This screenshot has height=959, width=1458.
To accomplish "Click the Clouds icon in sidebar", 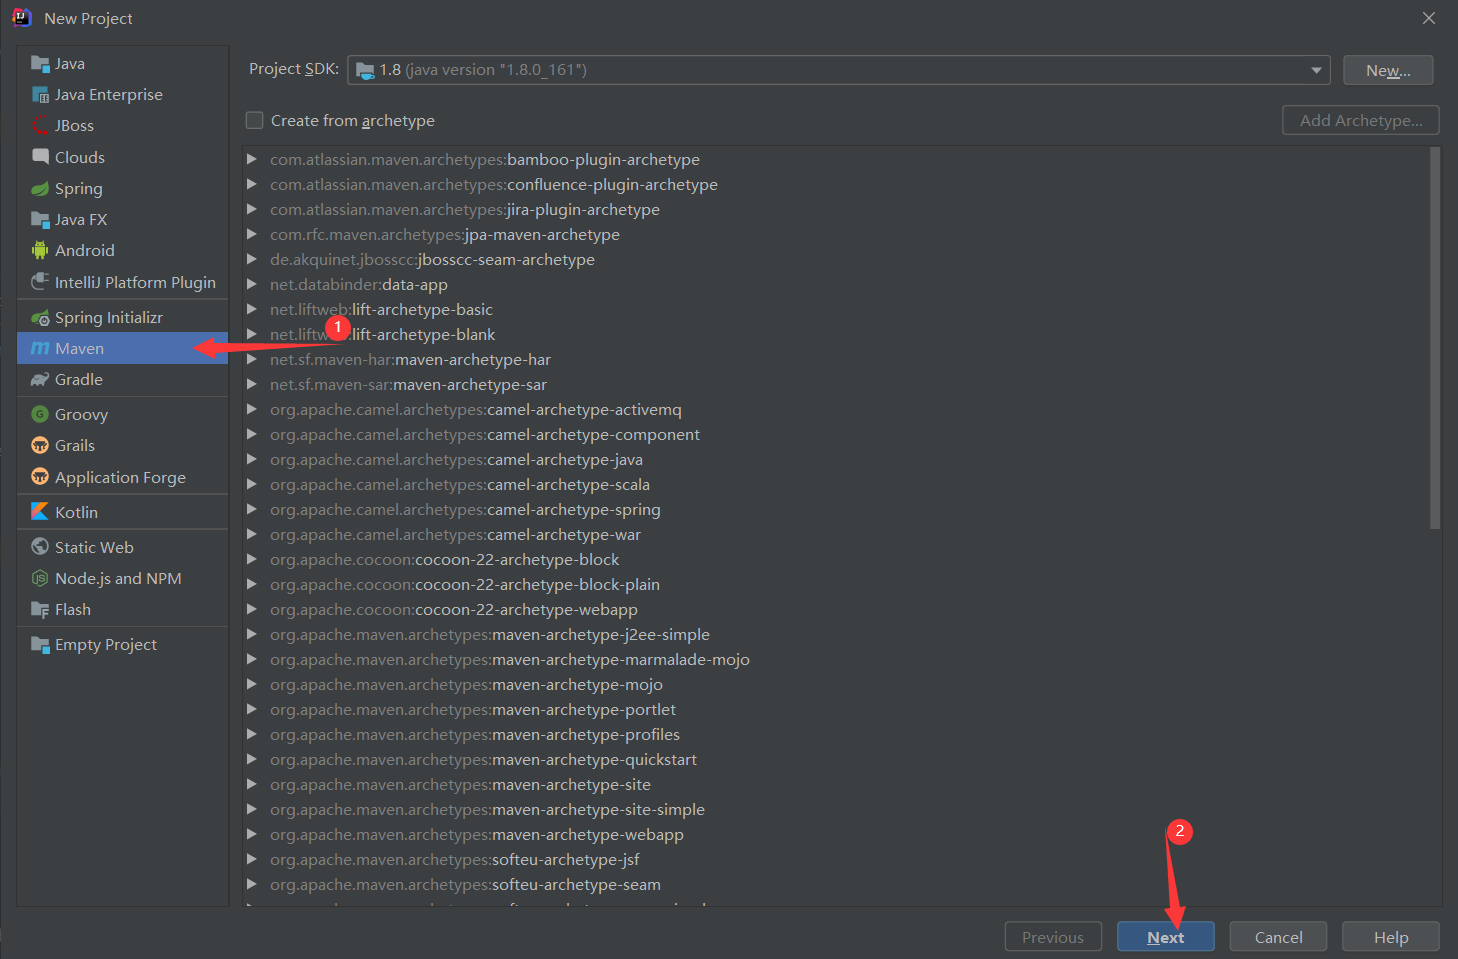I will pyautogui.click(x=40, y=157).
